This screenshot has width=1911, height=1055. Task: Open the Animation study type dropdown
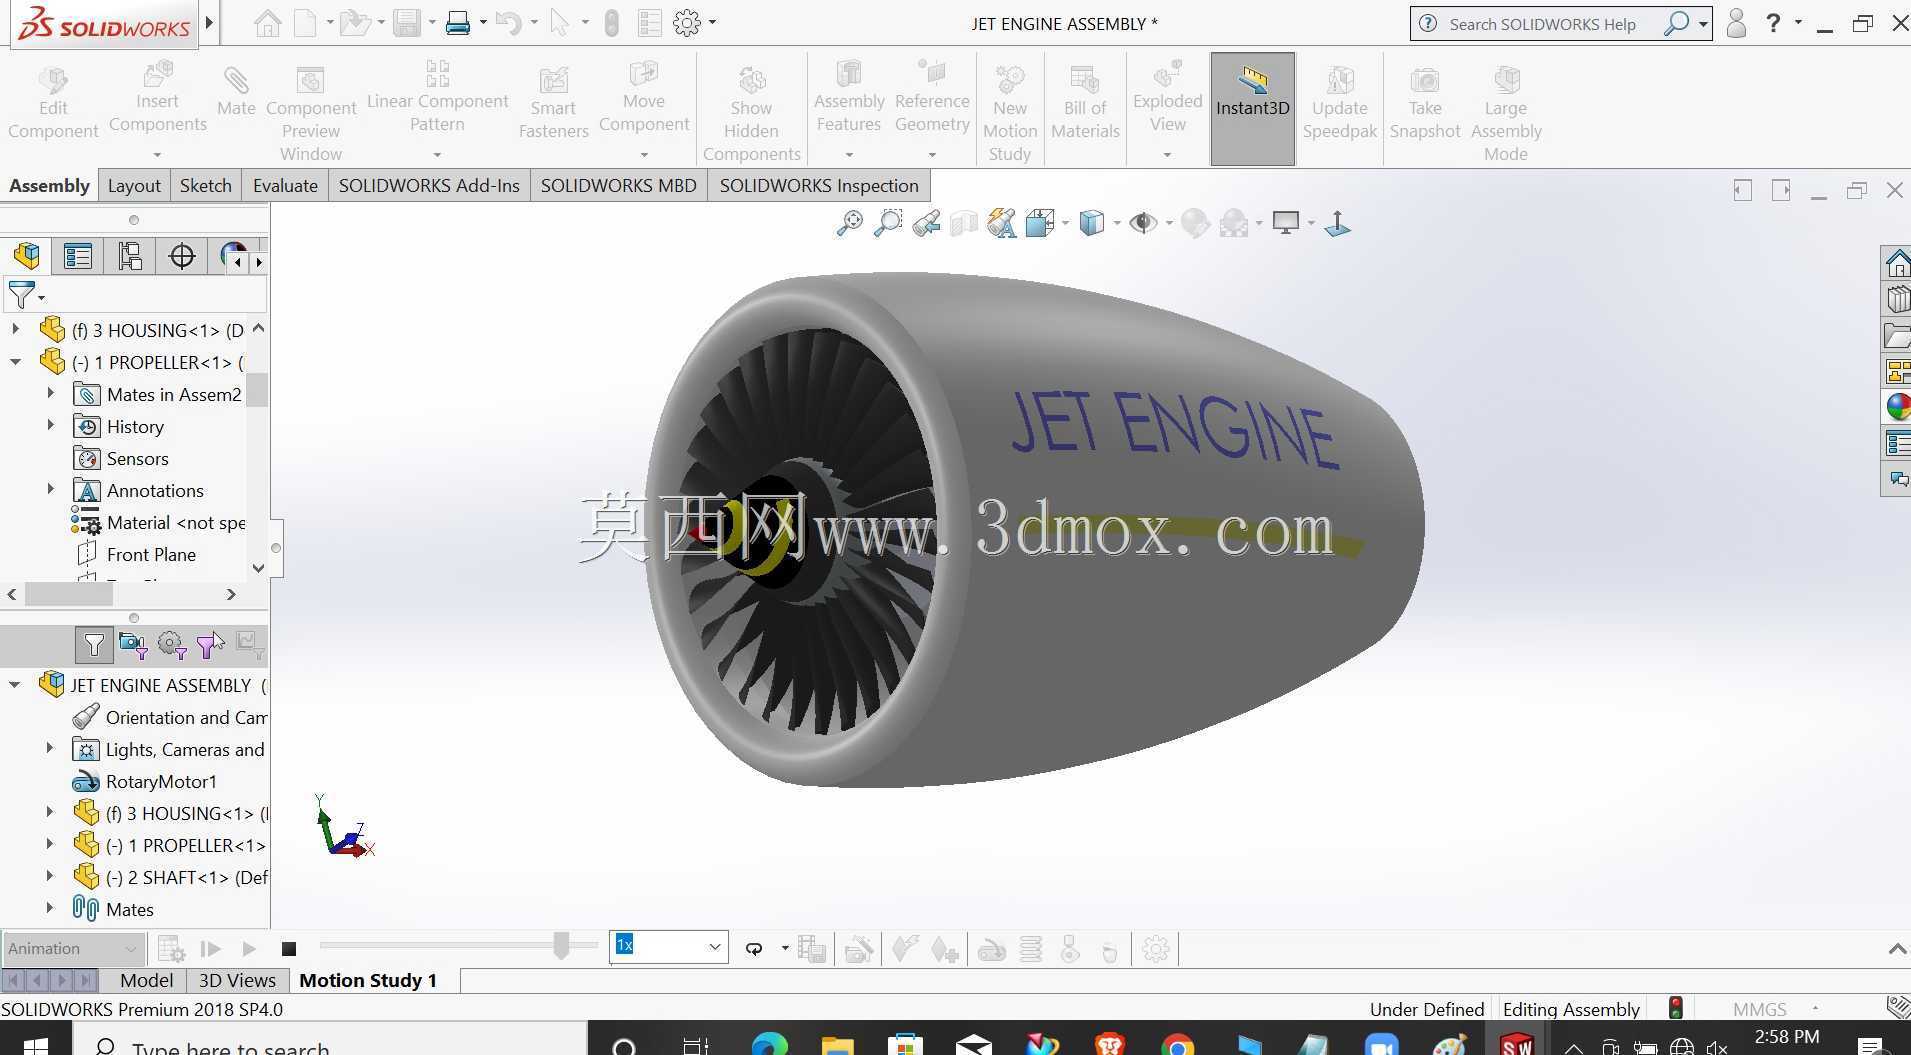coord(73,948)
